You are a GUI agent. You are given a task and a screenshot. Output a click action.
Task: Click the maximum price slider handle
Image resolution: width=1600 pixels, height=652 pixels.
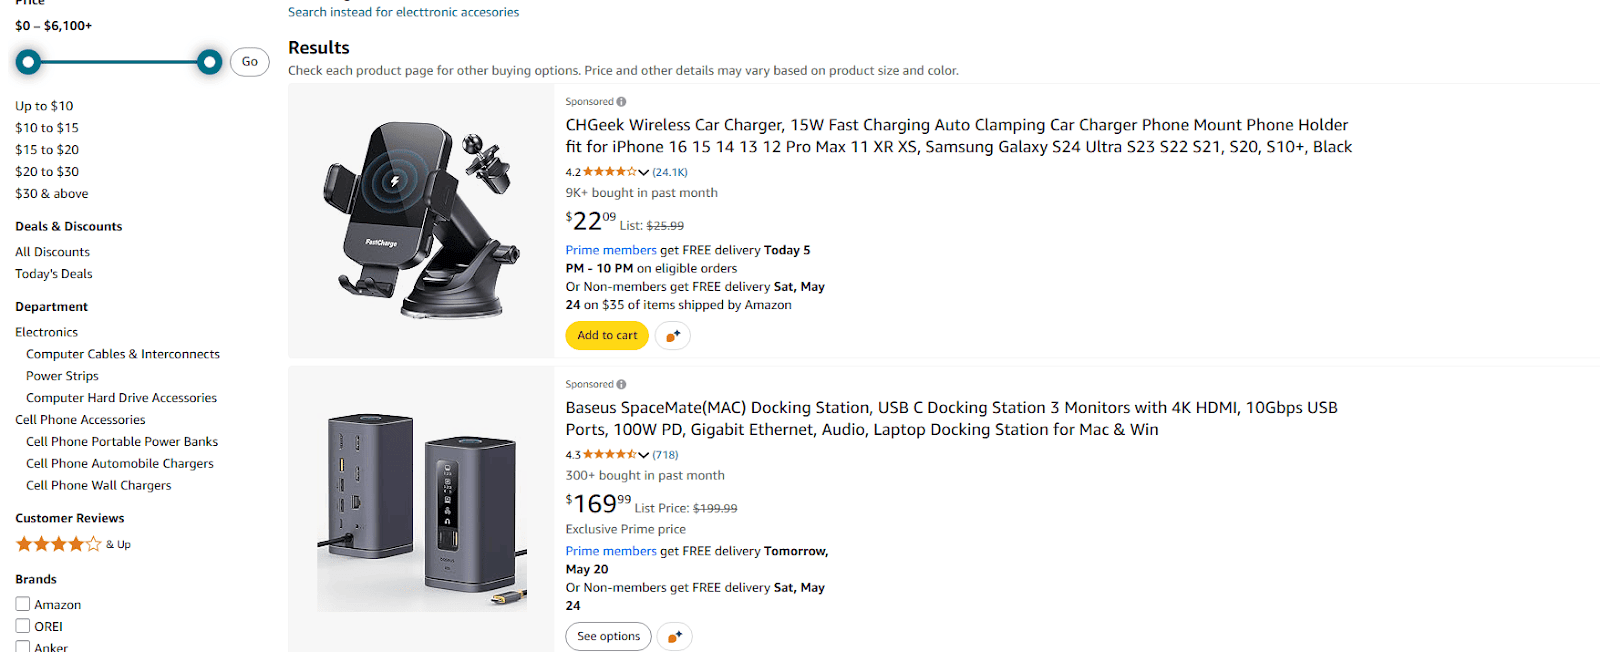coord(209,63)
